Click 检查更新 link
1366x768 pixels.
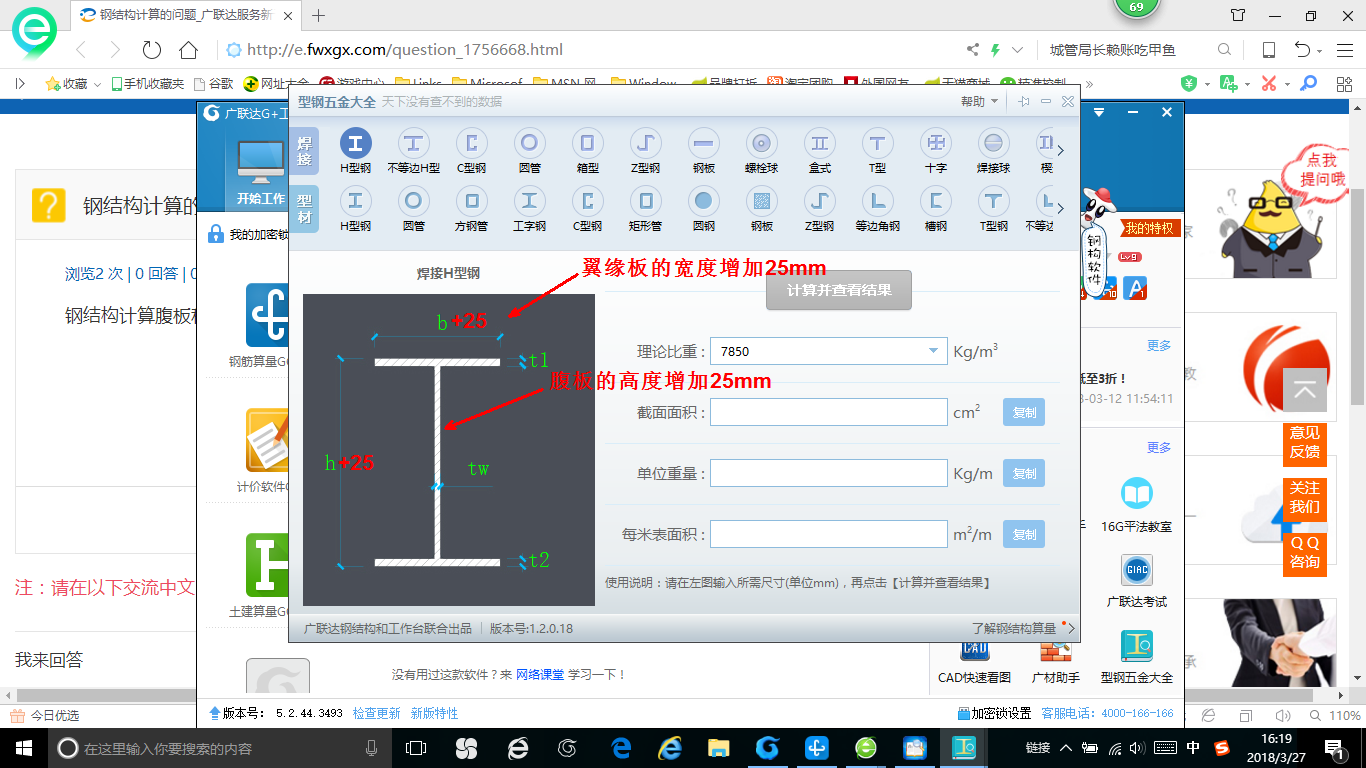tap(376, 713)
